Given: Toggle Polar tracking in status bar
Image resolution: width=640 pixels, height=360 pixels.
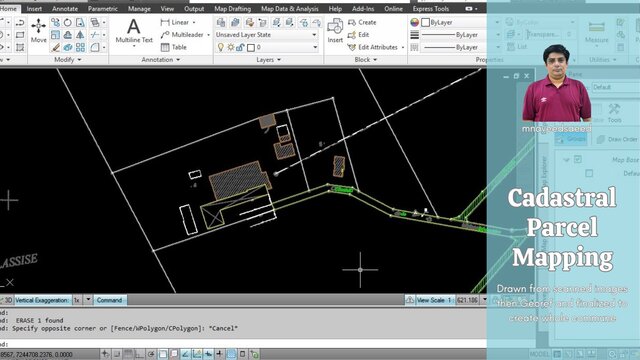Looking at the screenshot, I should [x=151, y=354].
